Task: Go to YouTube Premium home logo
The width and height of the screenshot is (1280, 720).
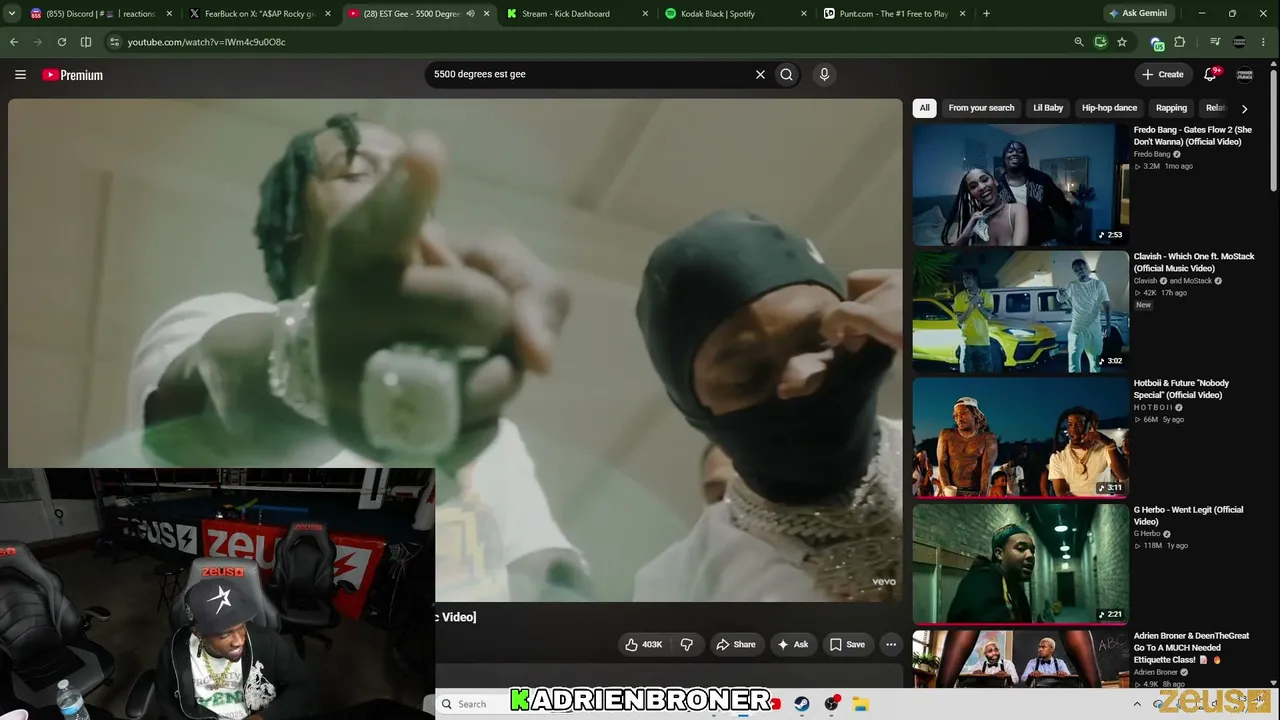Action: (72, 75)
